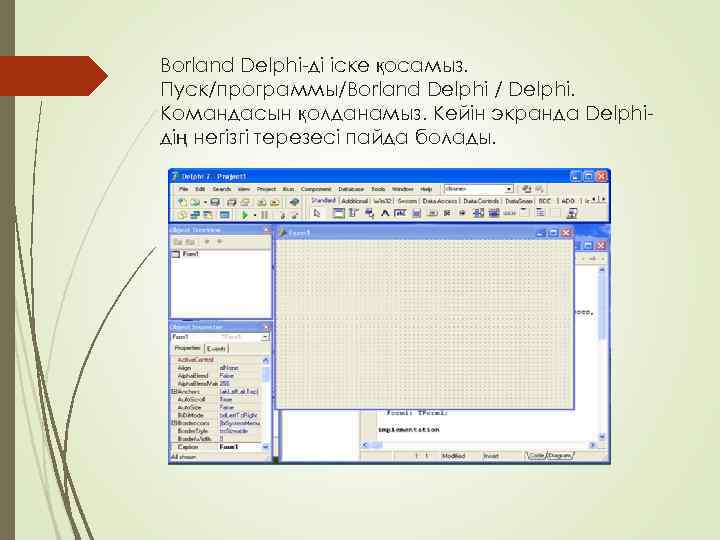
Task: Open the Database menu
Action: point(351,189)
